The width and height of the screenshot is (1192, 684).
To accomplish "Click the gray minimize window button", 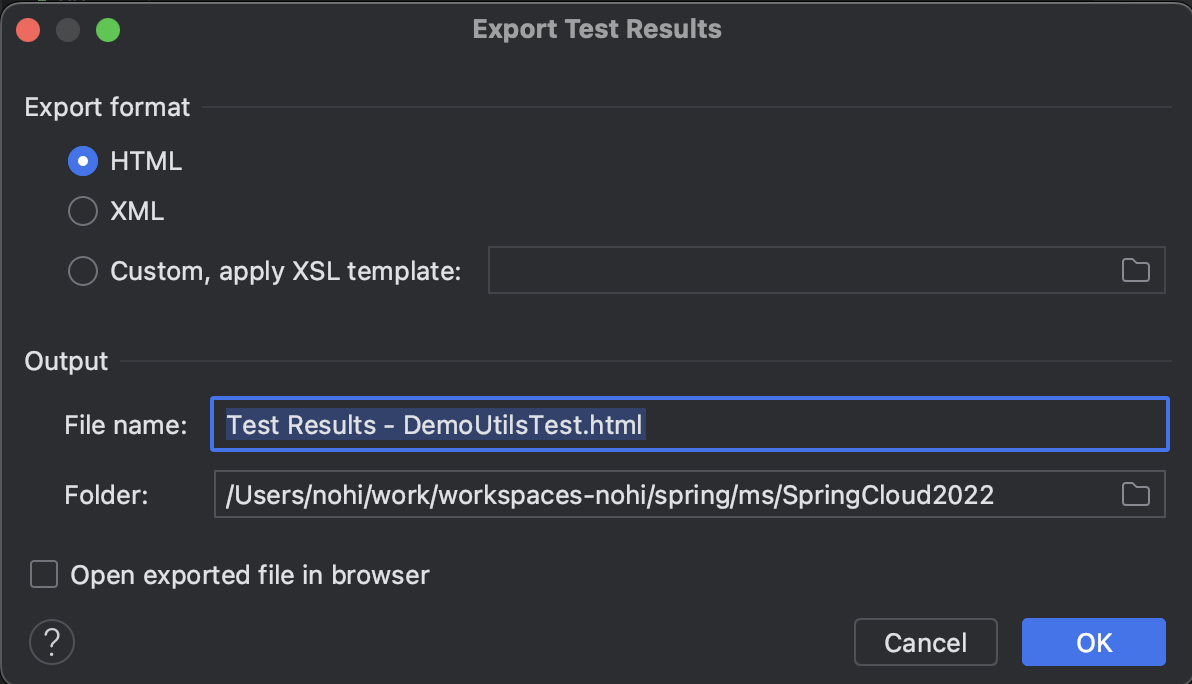I will (x=68, y=30).
